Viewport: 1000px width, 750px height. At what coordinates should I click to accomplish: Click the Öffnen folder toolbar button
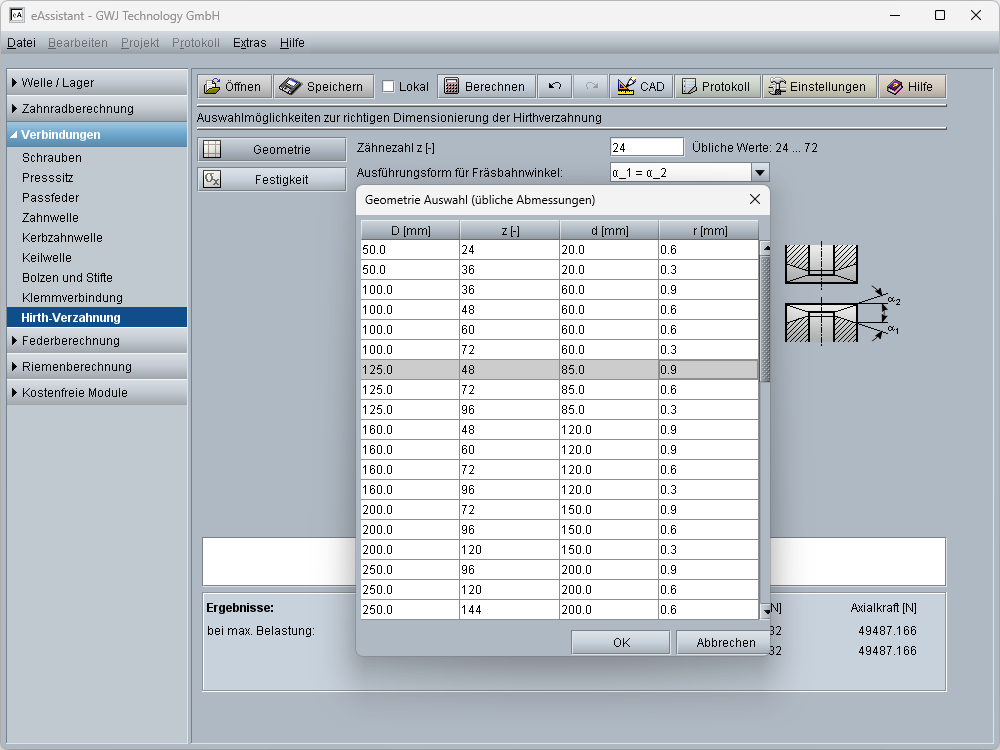[x=233, y=87]
